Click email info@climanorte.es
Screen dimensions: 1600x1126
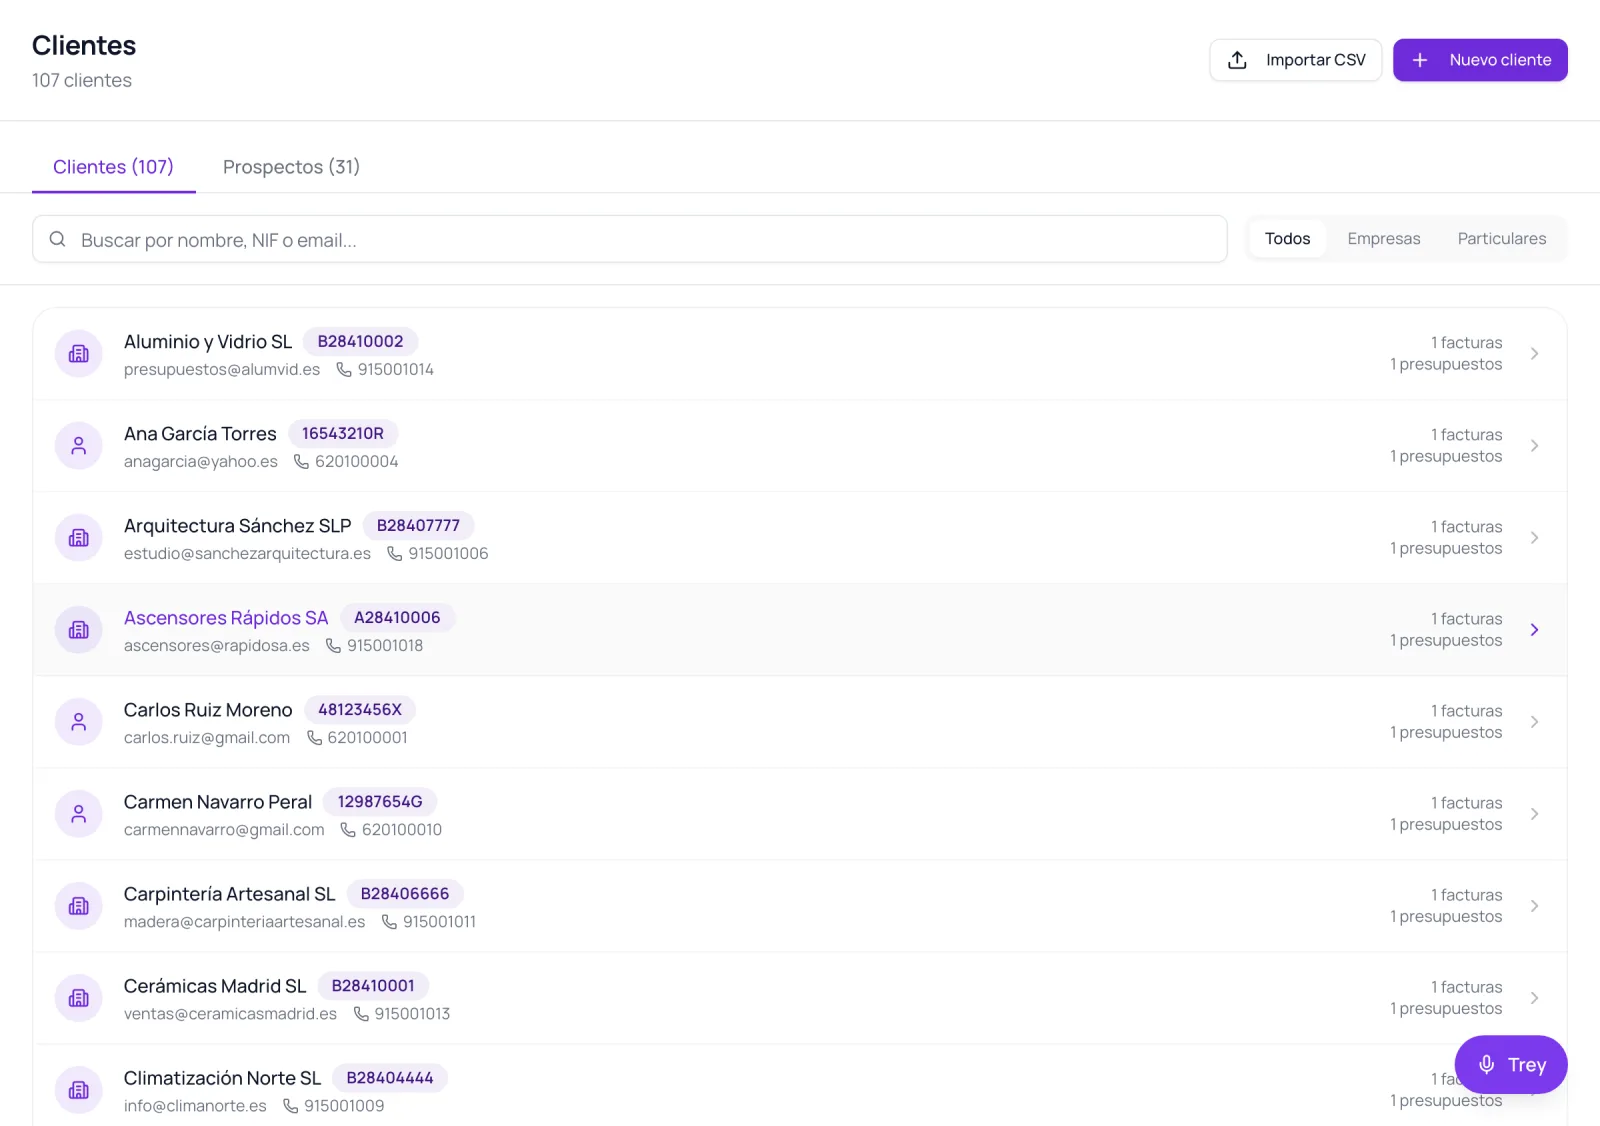click(195, 1106)
